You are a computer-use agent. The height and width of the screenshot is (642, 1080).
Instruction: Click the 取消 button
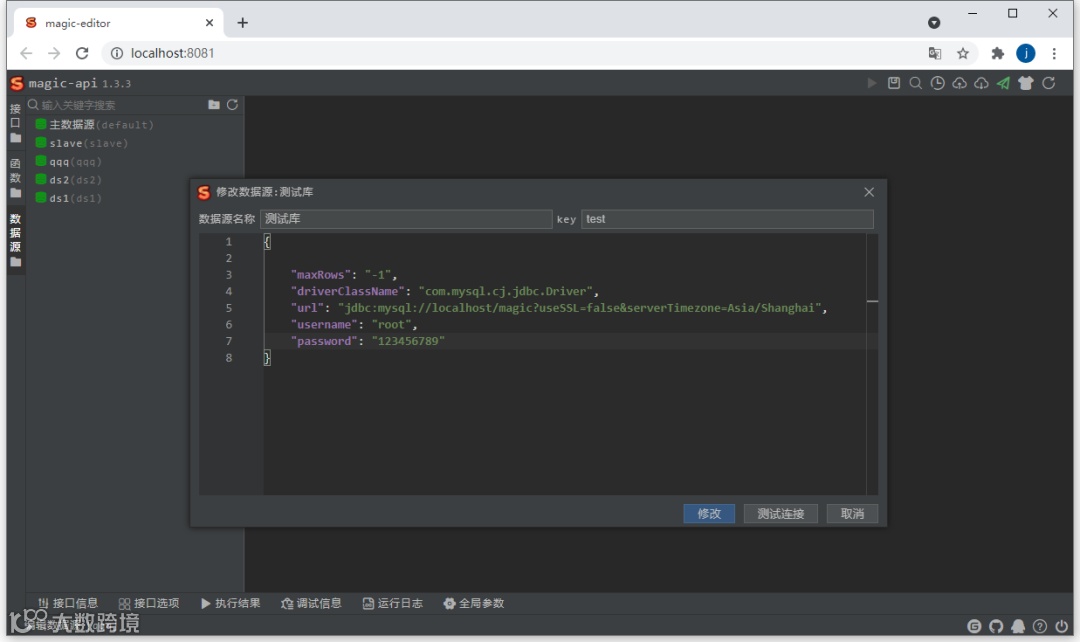point(852,513)
